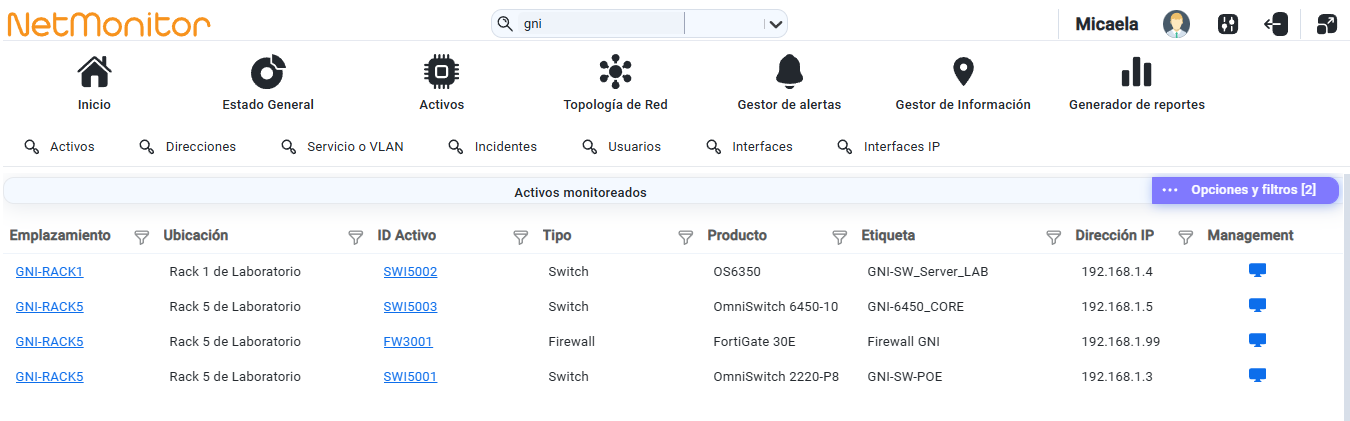1350x421 pixels.
Task: Open asset SWI5003 link
Action: pyautogui.click(x=410, y=307)
